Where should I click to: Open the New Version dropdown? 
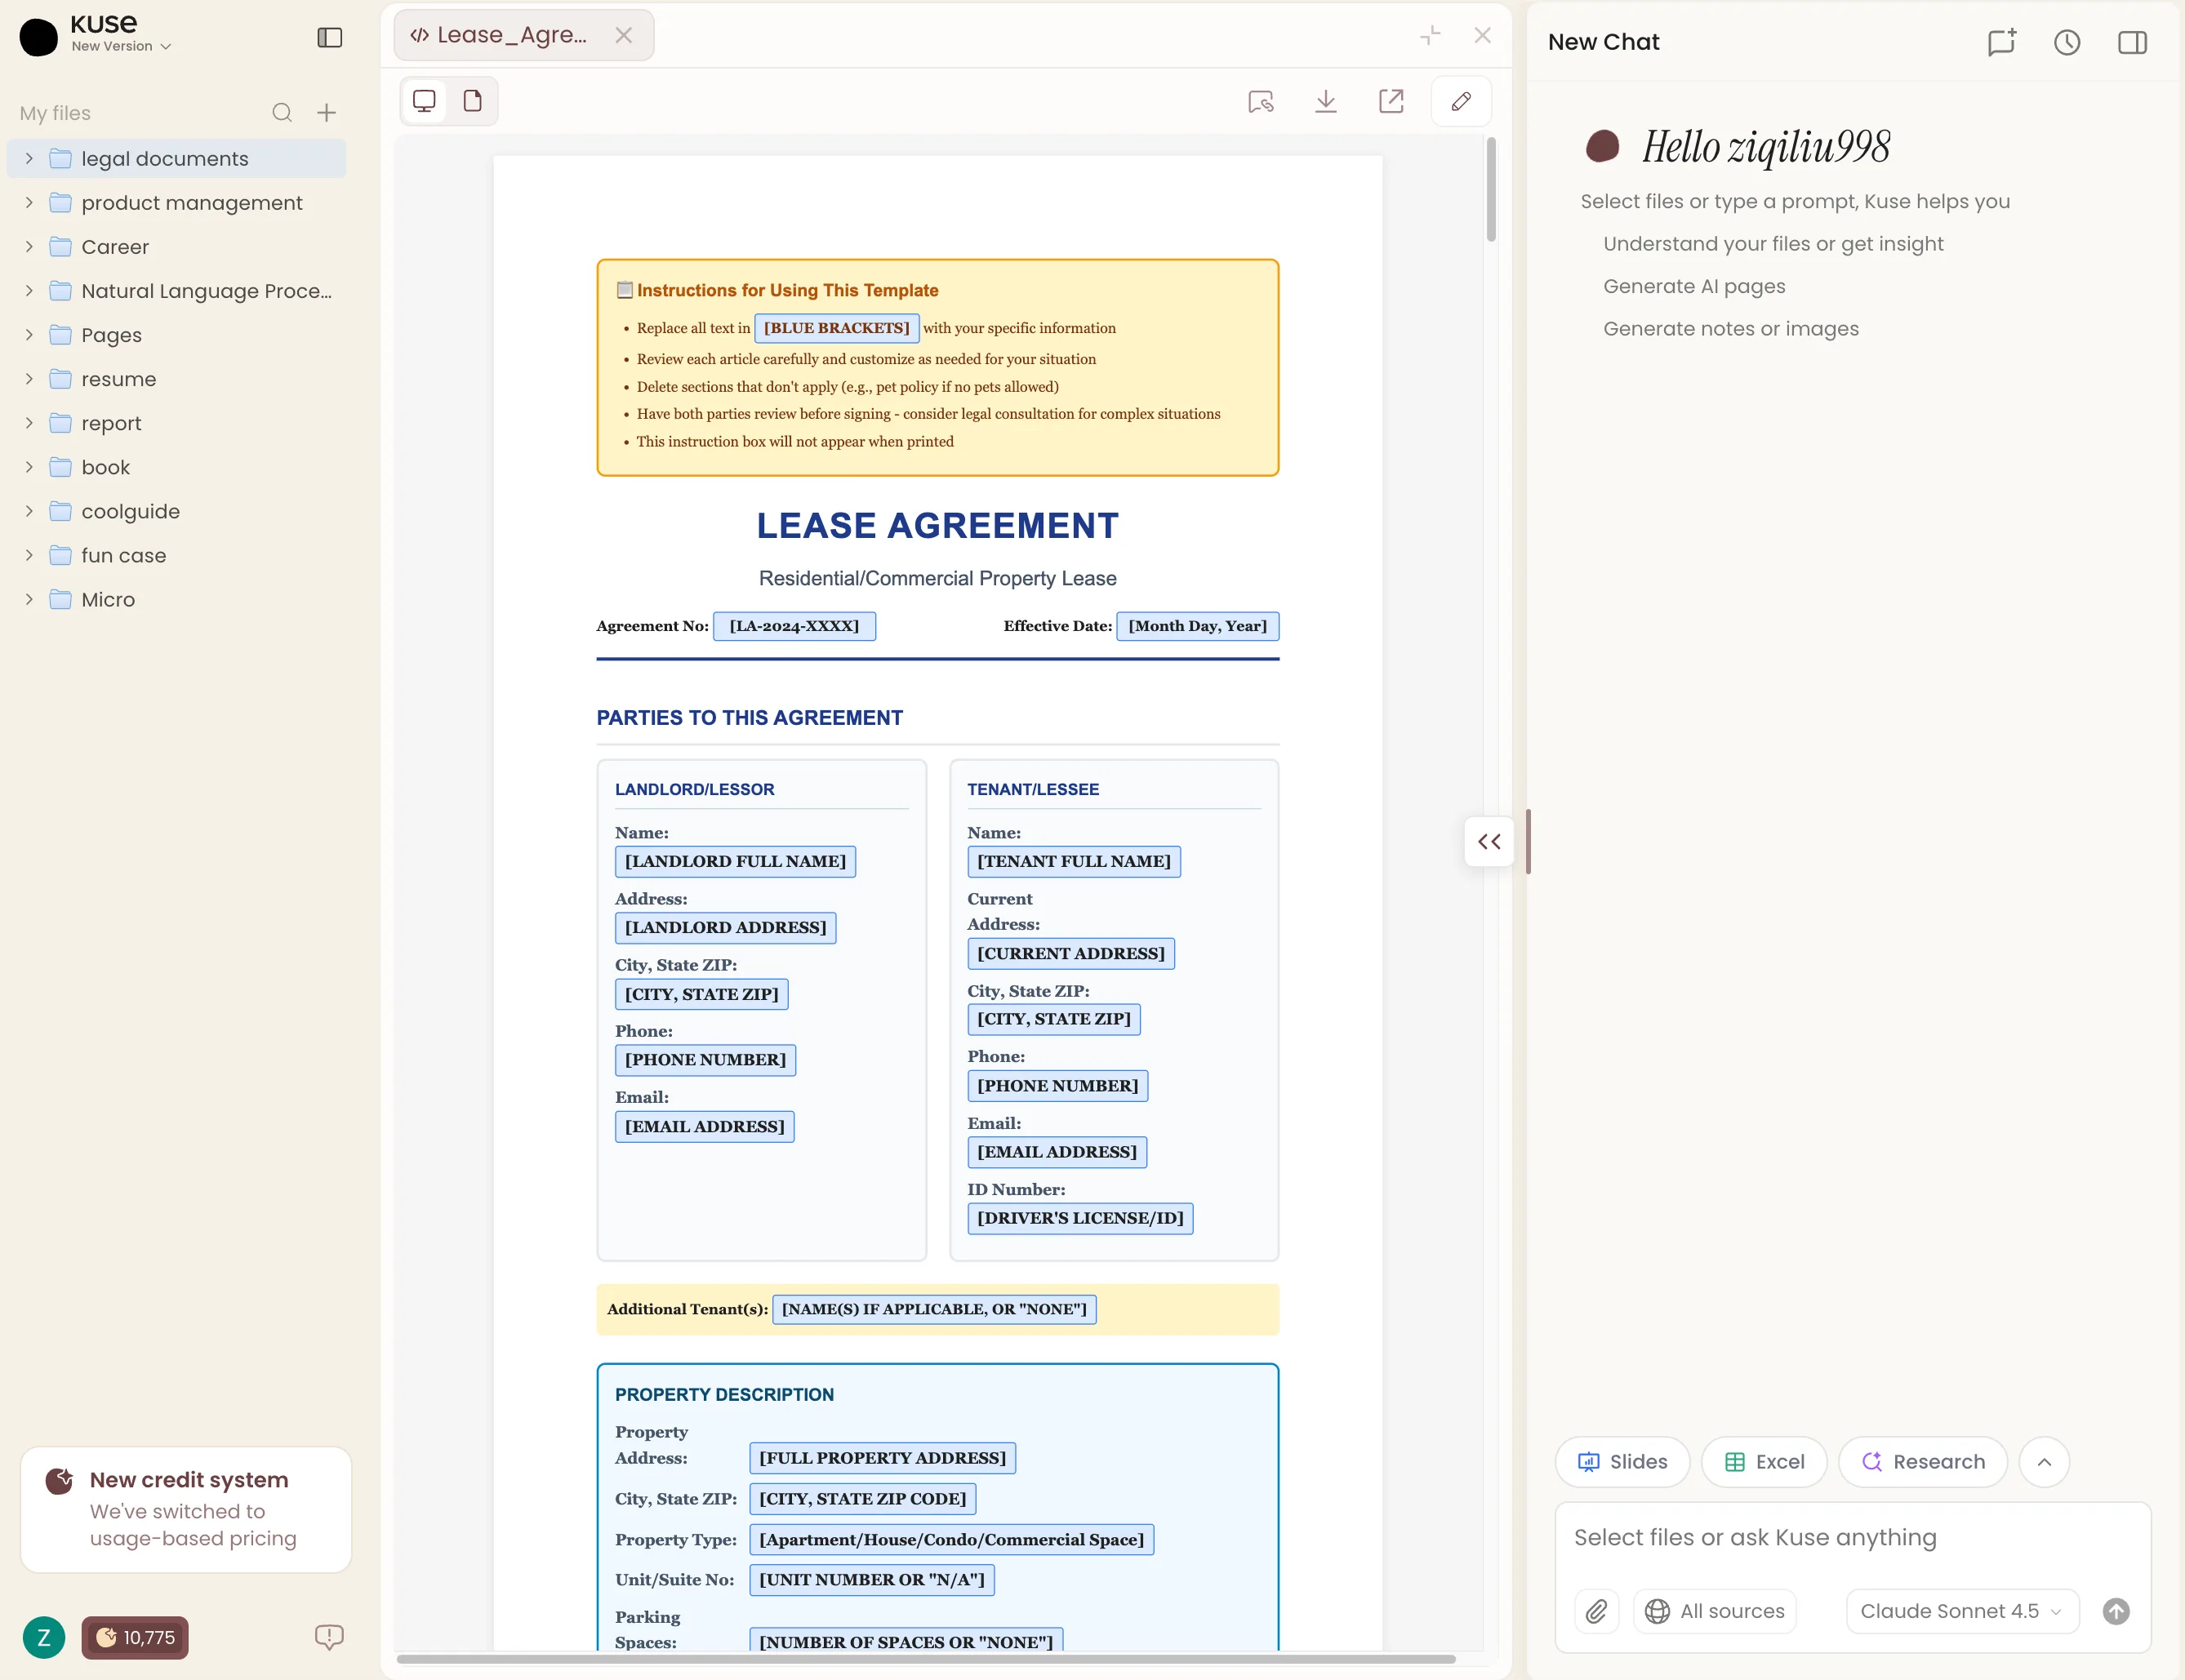click(121, 46)
